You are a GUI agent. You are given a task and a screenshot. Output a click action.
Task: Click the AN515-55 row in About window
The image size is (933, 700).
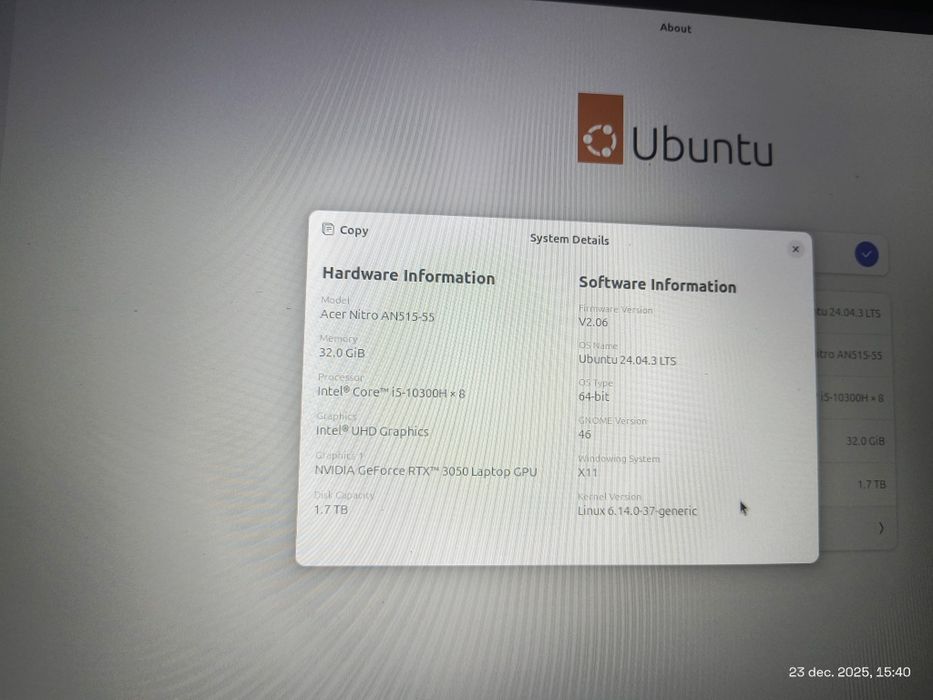click(x=853, y=355)
